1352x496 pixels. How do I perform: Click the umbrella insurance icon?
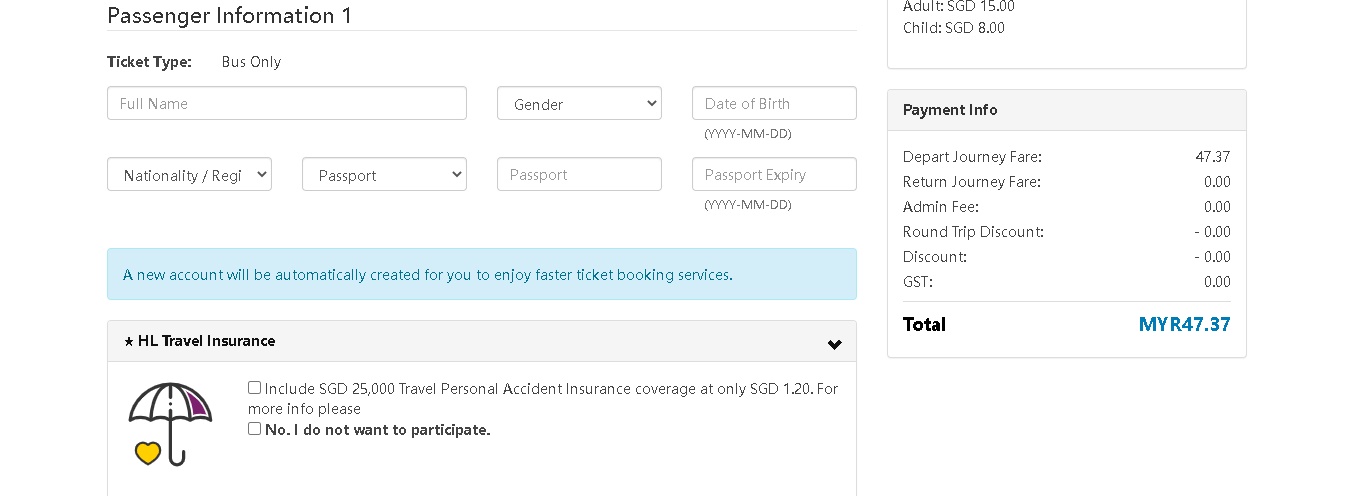tap(170, 424)
